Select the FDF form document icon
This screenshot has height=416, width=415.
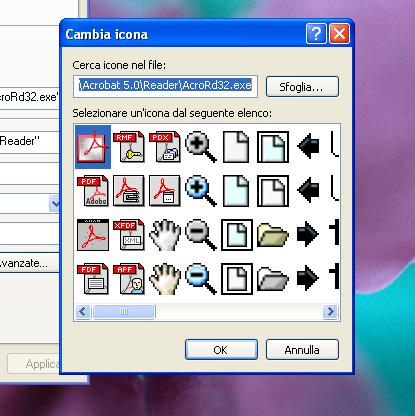(x=93, y=279)
